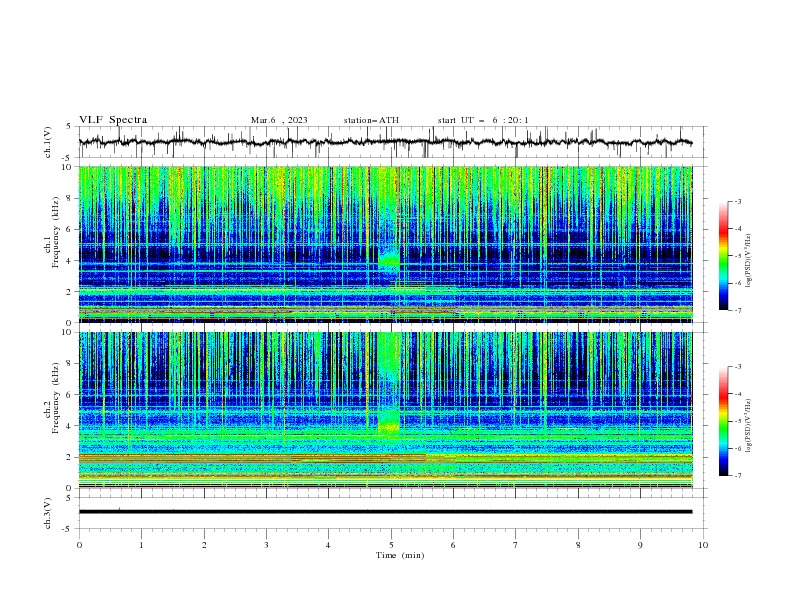Viewport: 792px width, 612px height.
Task: Click the "station=ATH" header label
Action: [371, 120]
